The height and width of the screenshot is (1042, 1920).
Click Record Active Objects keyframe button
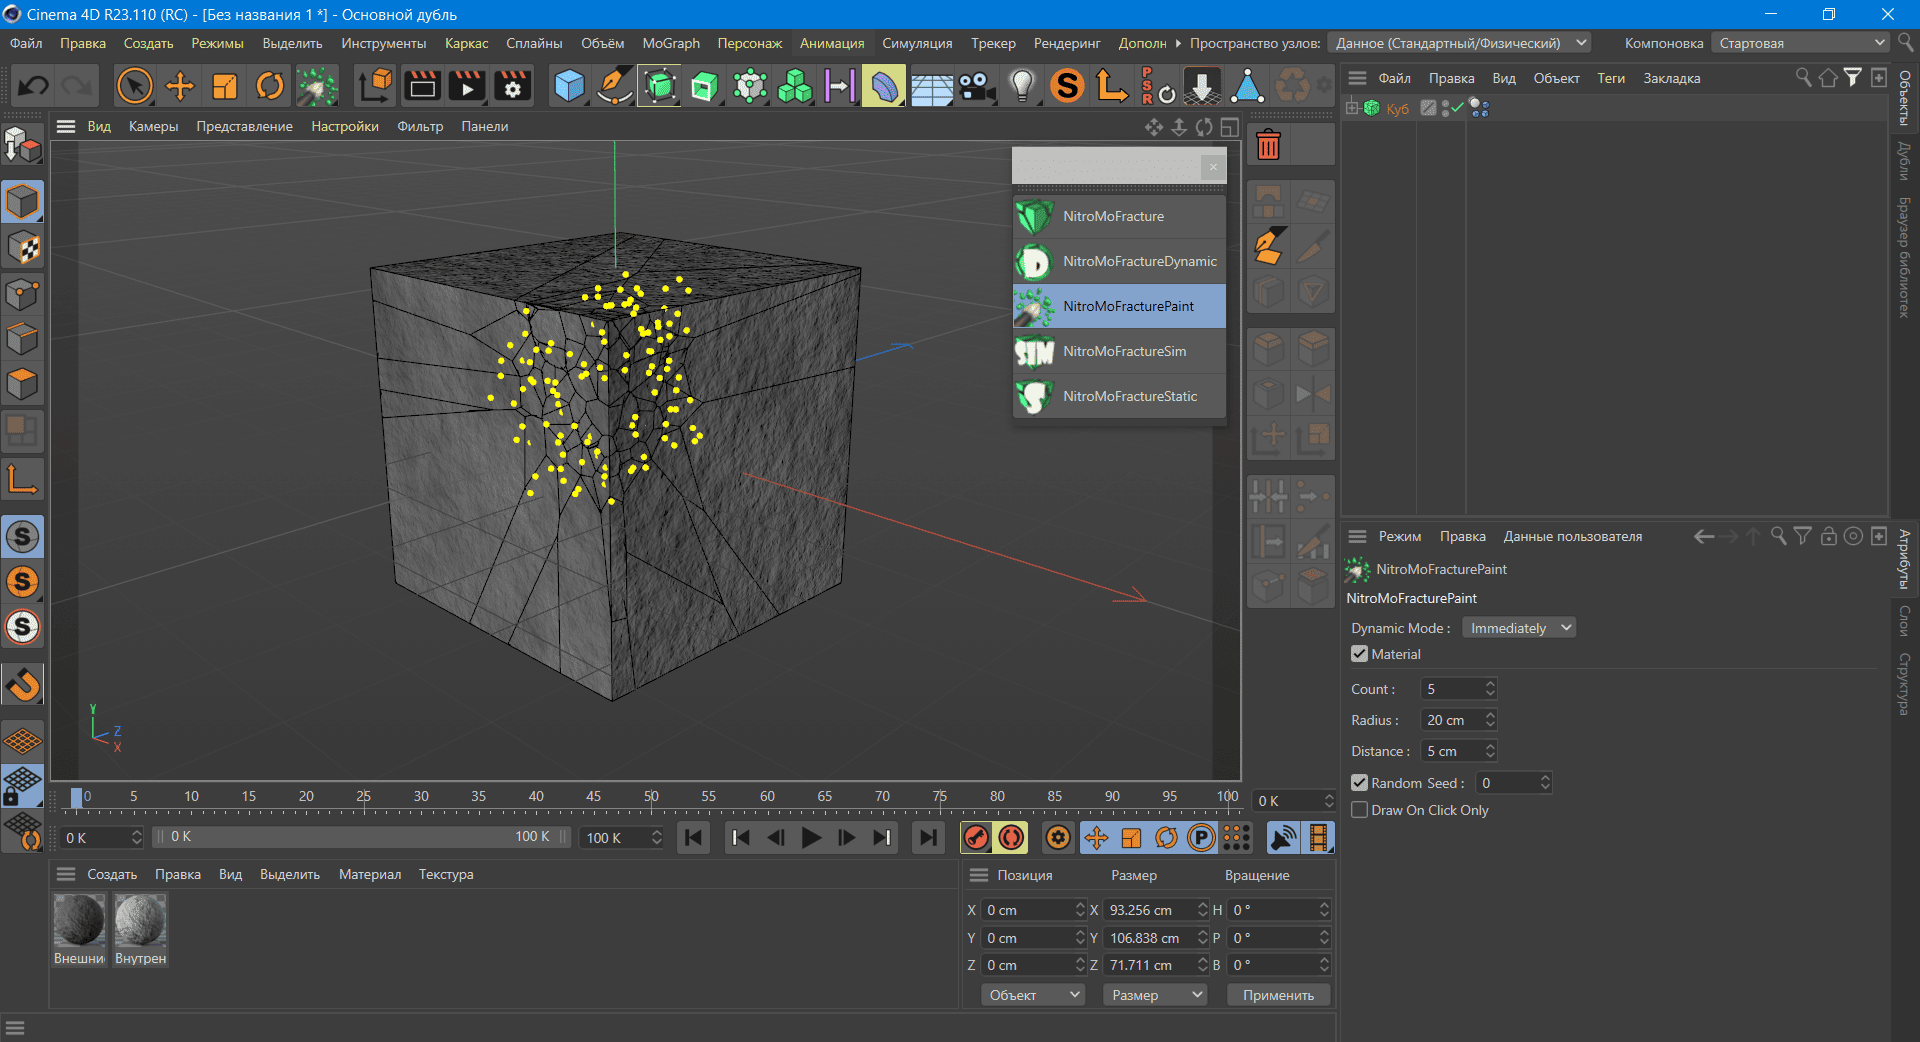coord(976,838)
